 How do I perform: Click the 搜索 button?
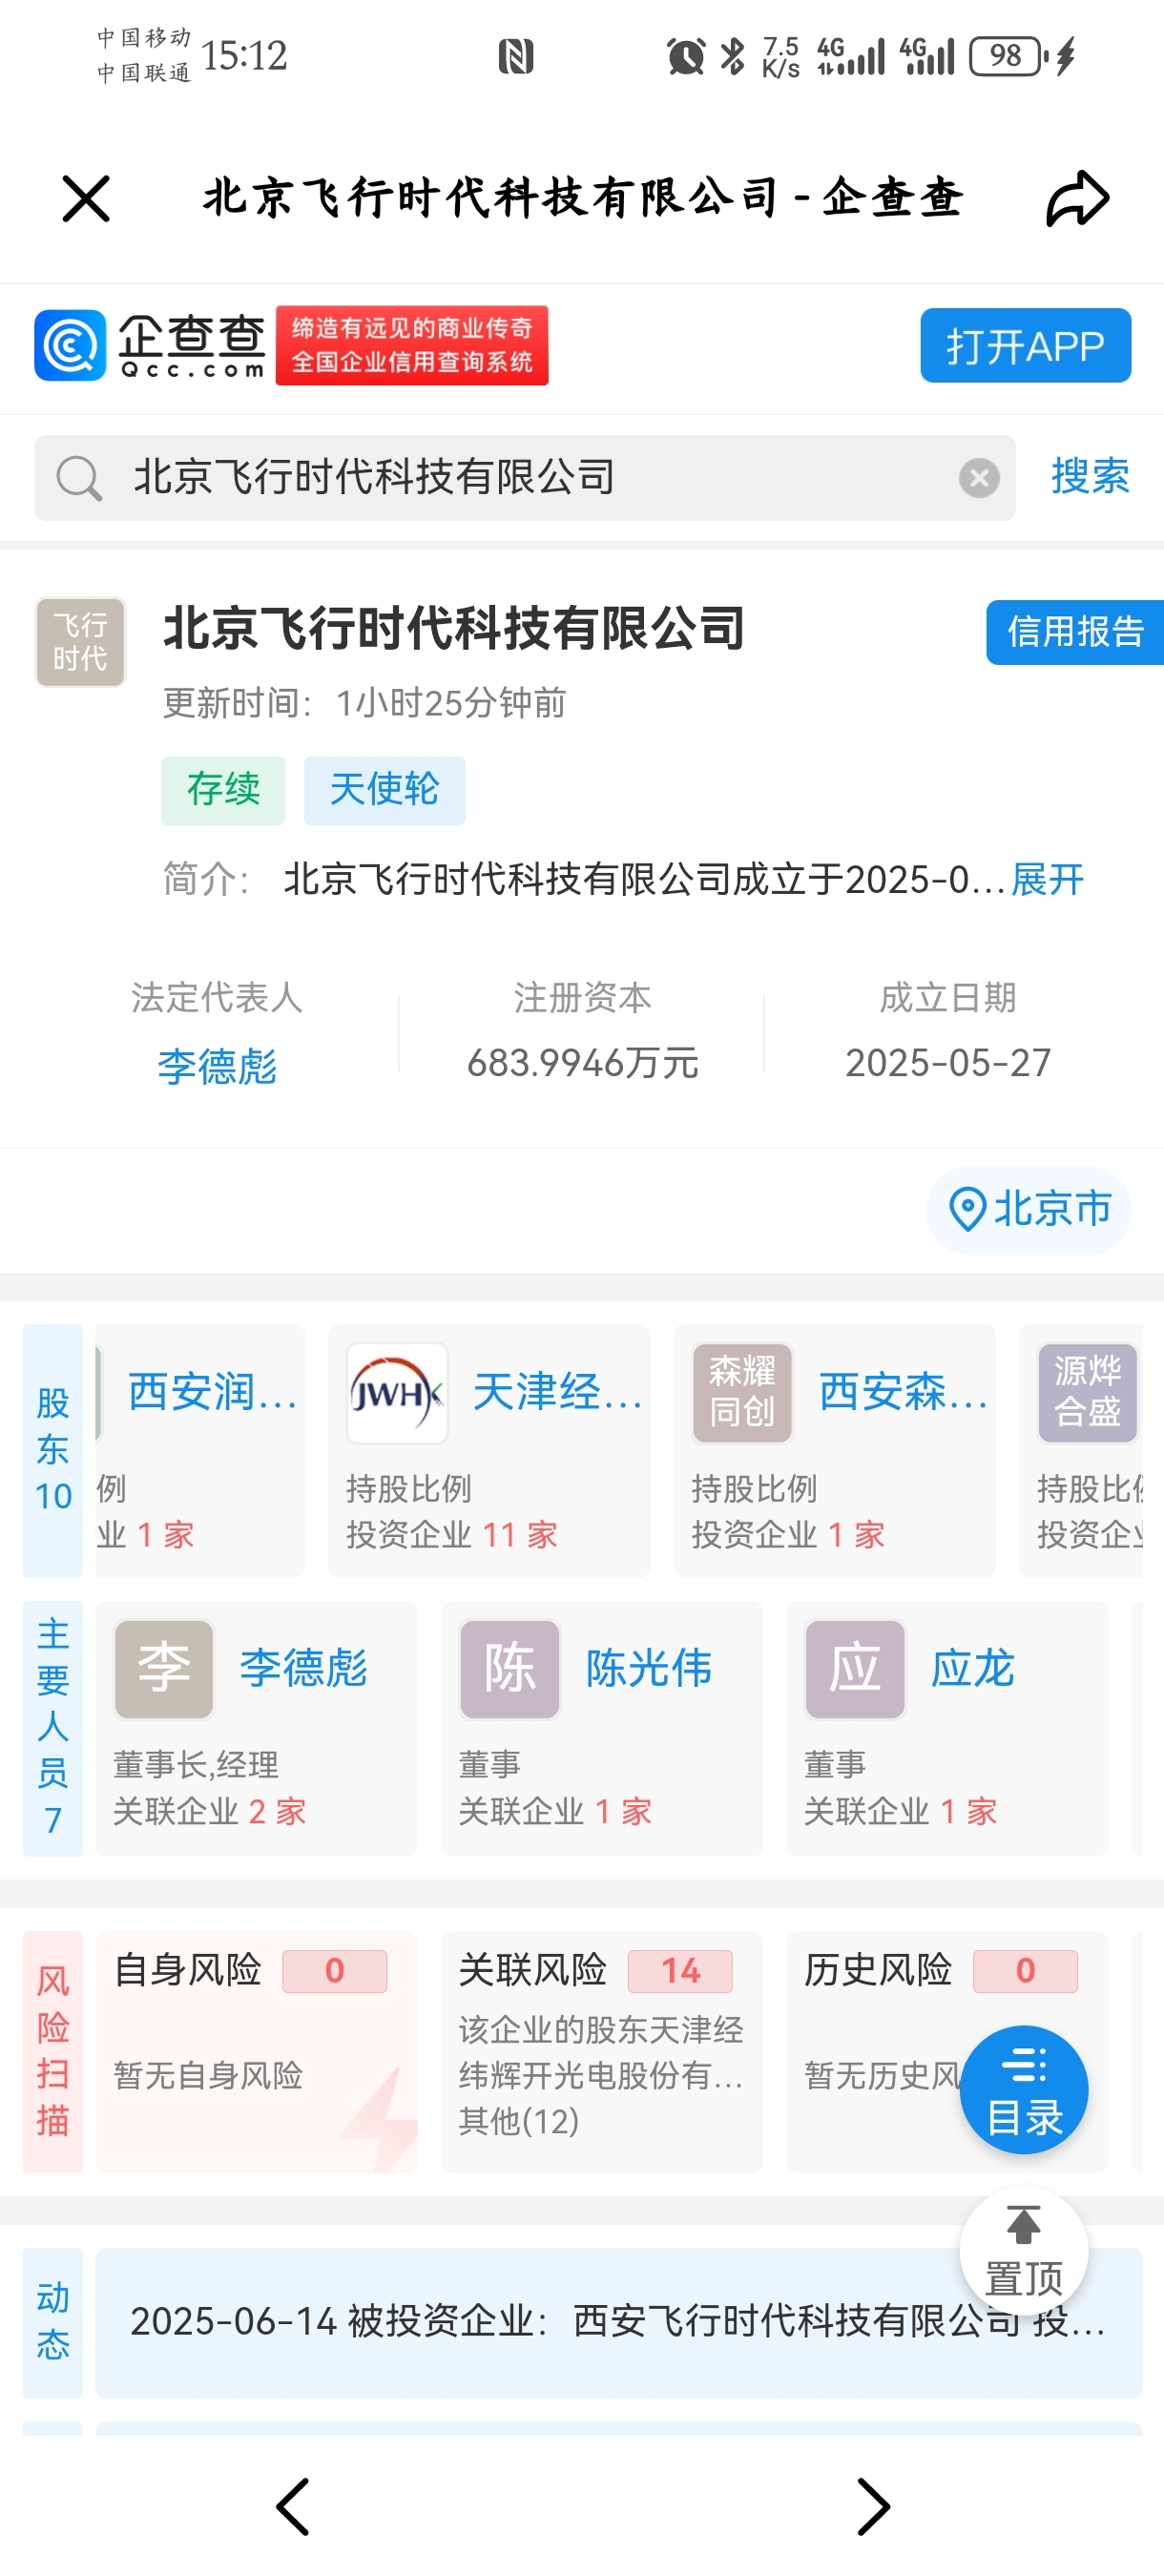(1090, 476)
